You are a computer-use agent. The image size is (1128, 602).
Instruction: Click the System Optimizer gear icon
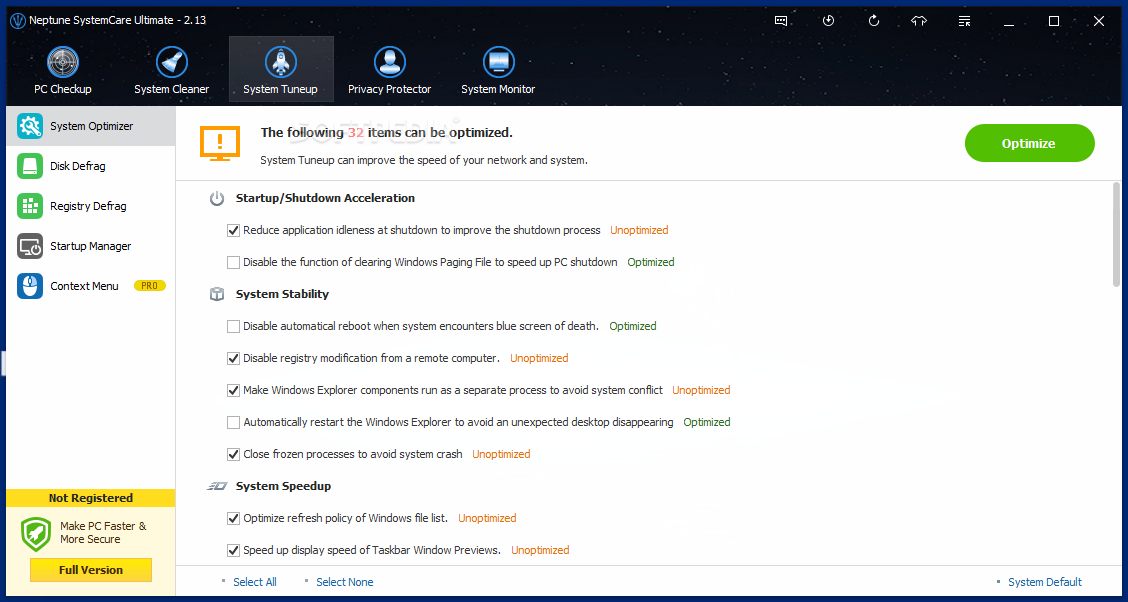[x=30, y=126]
